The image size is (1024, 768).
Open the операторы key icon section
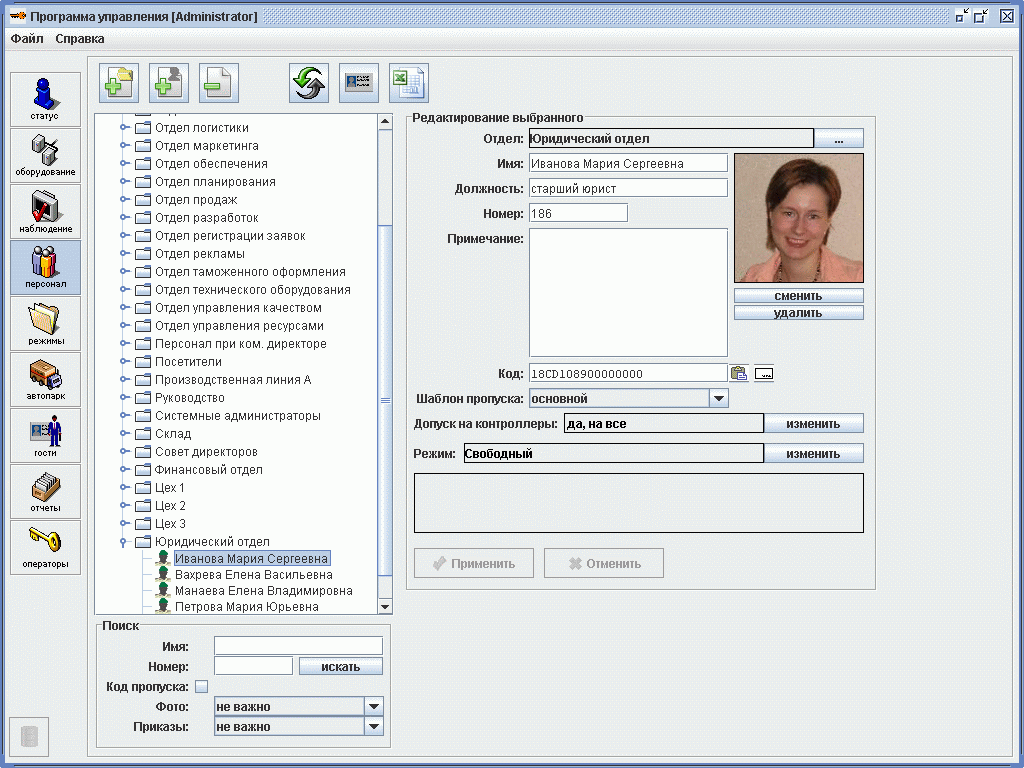point(45,547)
